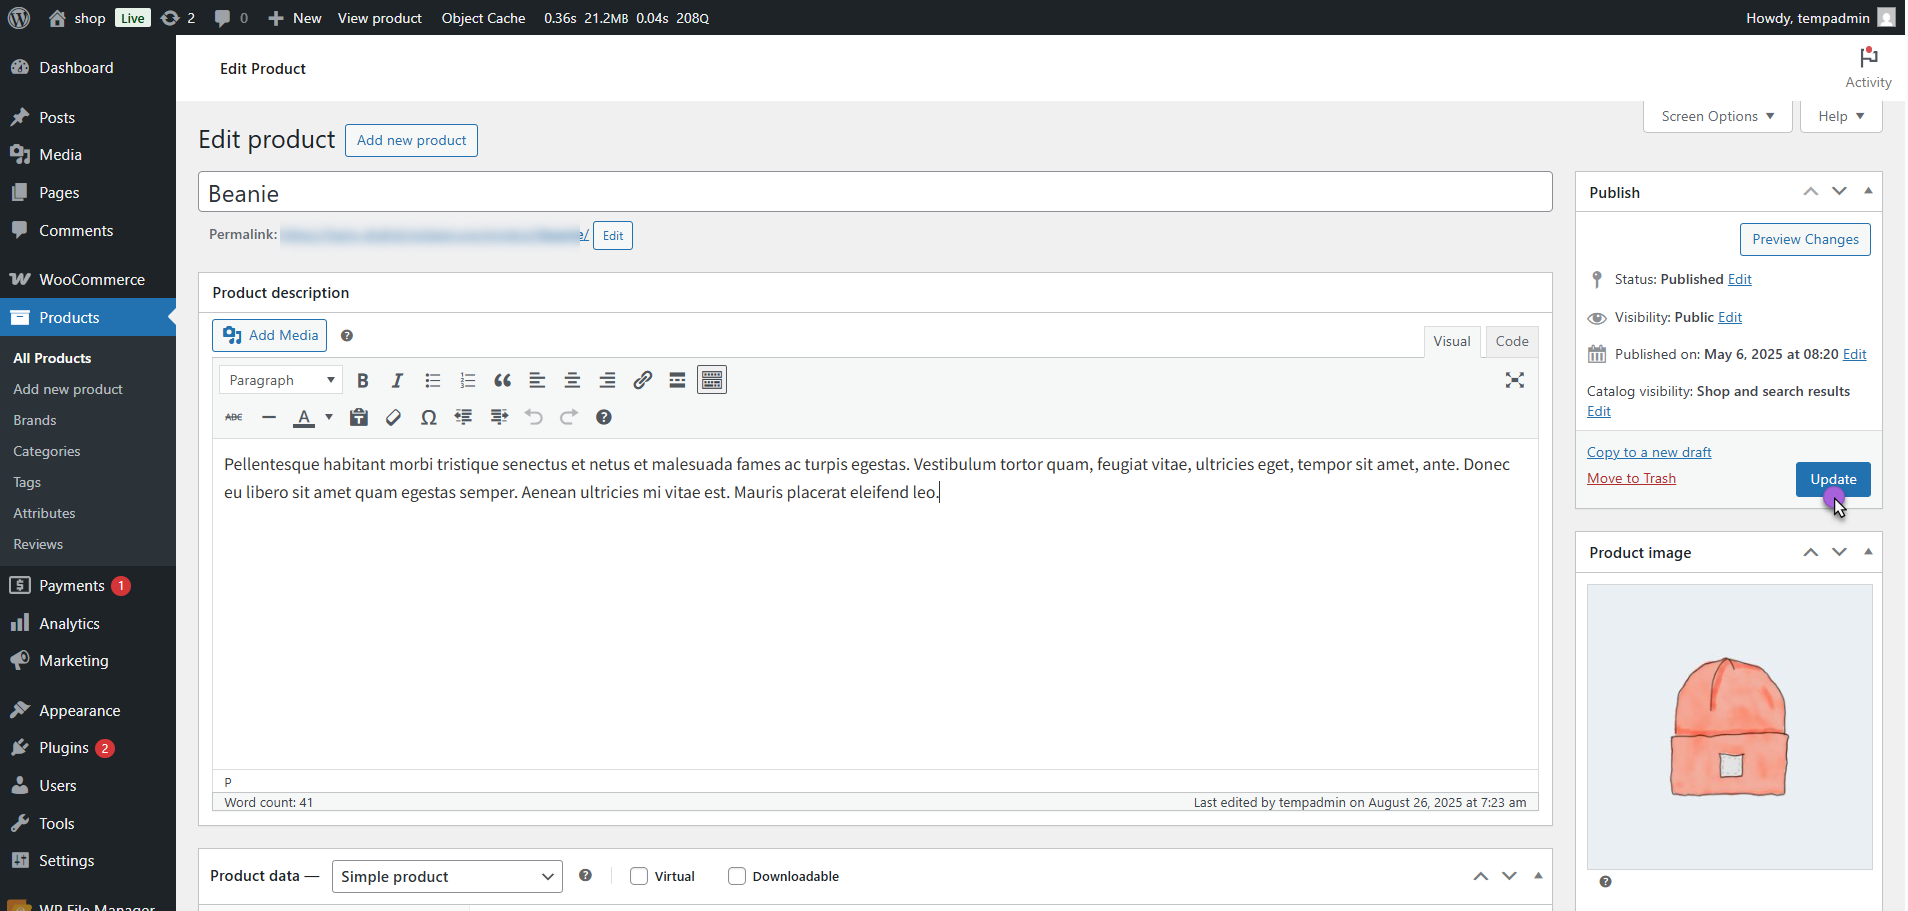Open the Activity panel flag icon
The image size is (1908, 911).
pos(1867,58)
